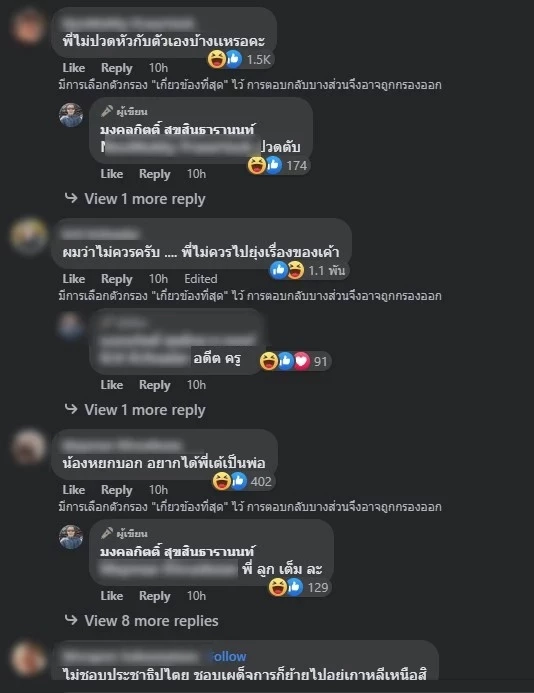This screenshot has width=534, height=693.
Task: Click the heart reaction beside 91
Action: (x=301, y=361)
